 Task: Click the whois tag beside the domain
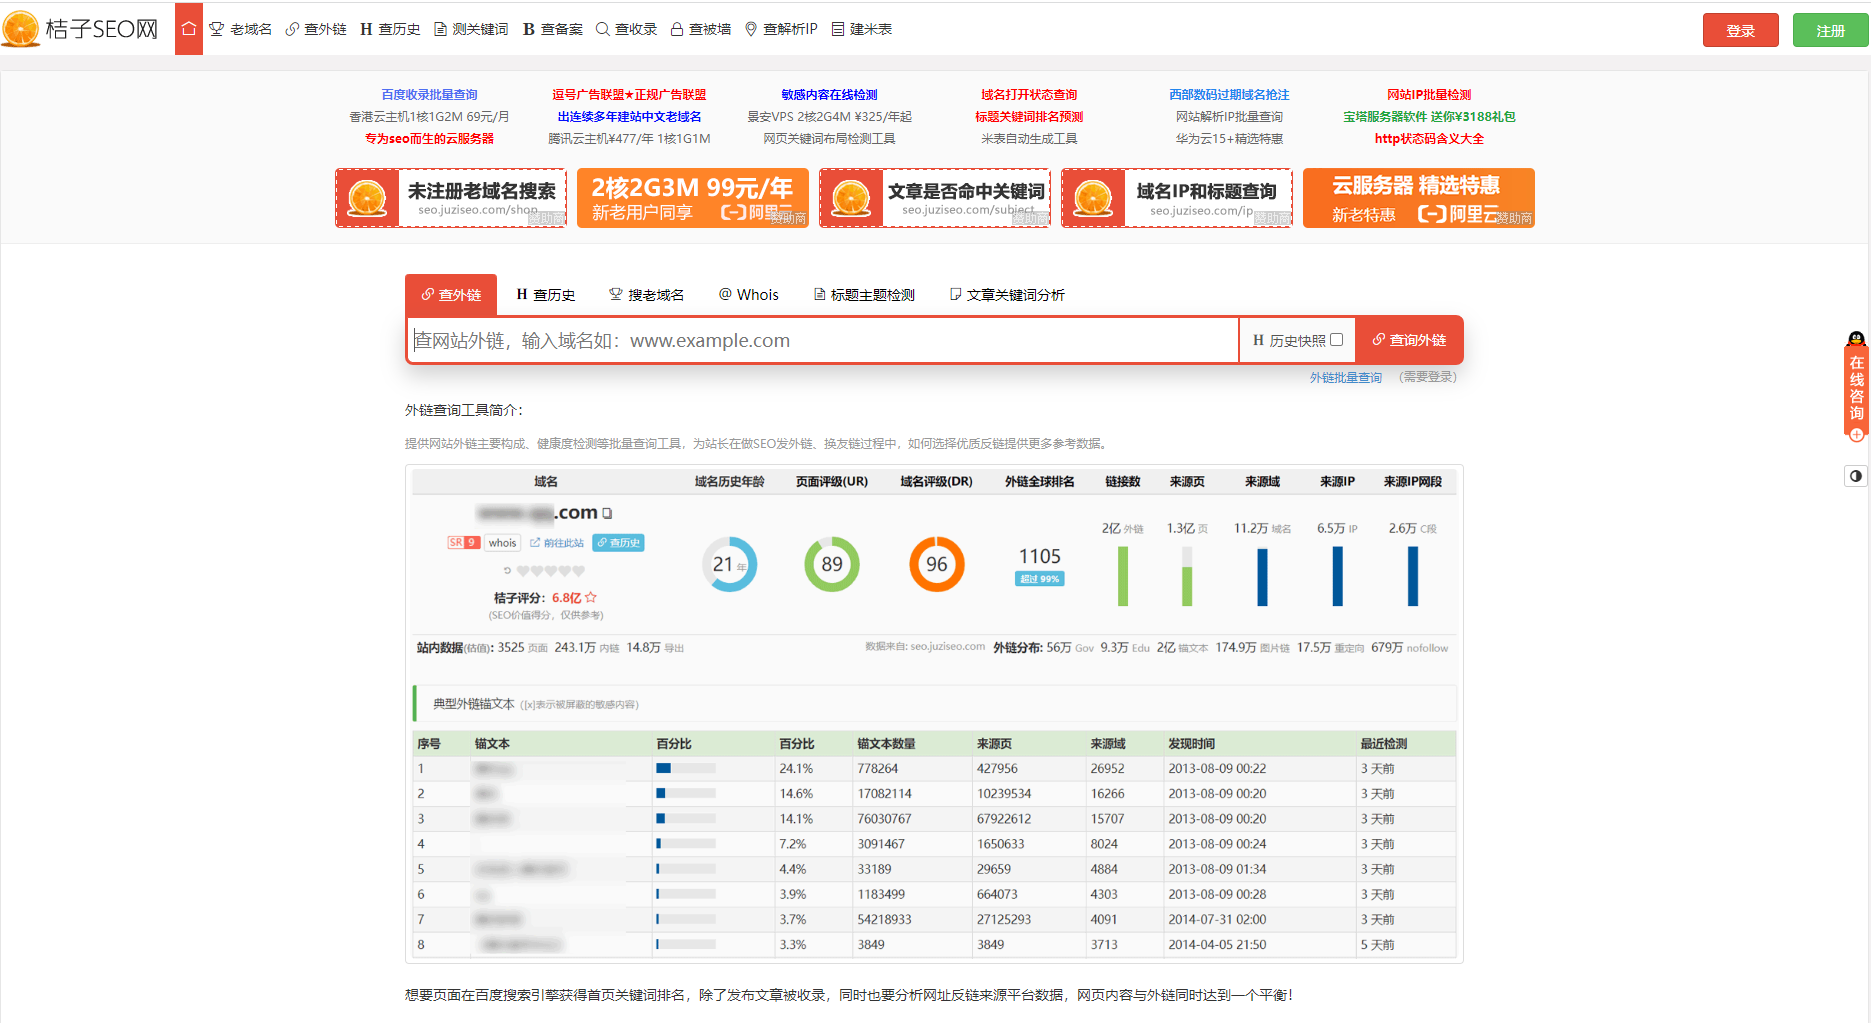coord(501,542)
